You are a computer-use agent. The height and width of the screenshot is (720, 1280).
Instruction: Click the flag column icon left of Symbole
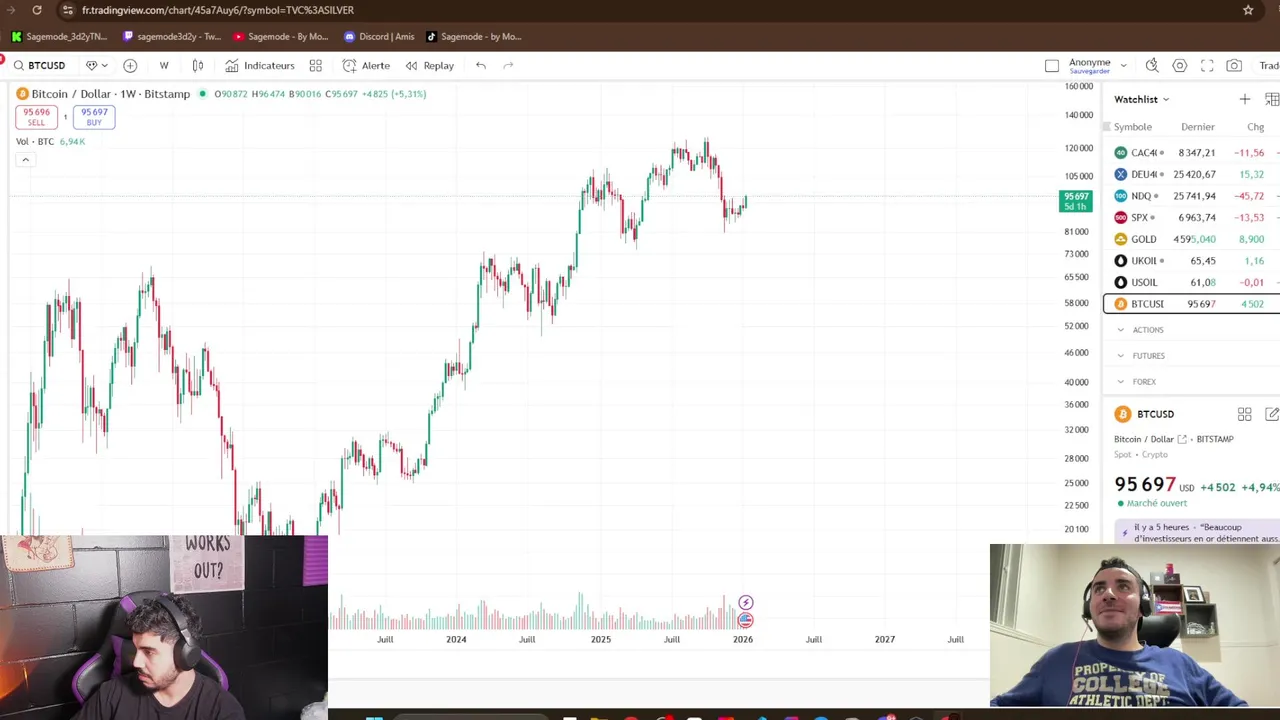1107,127
